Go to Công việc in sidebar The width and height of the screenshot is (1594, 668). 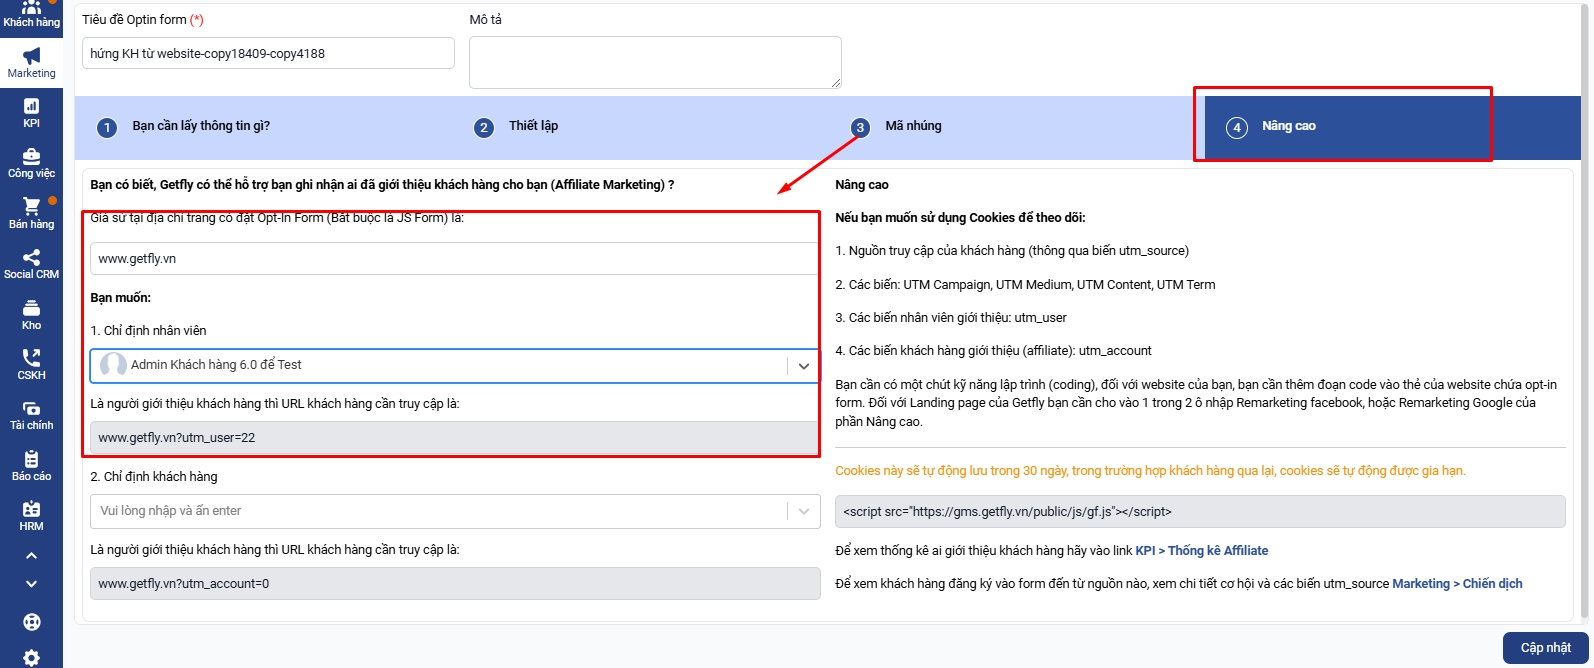(x=31, y=163)
